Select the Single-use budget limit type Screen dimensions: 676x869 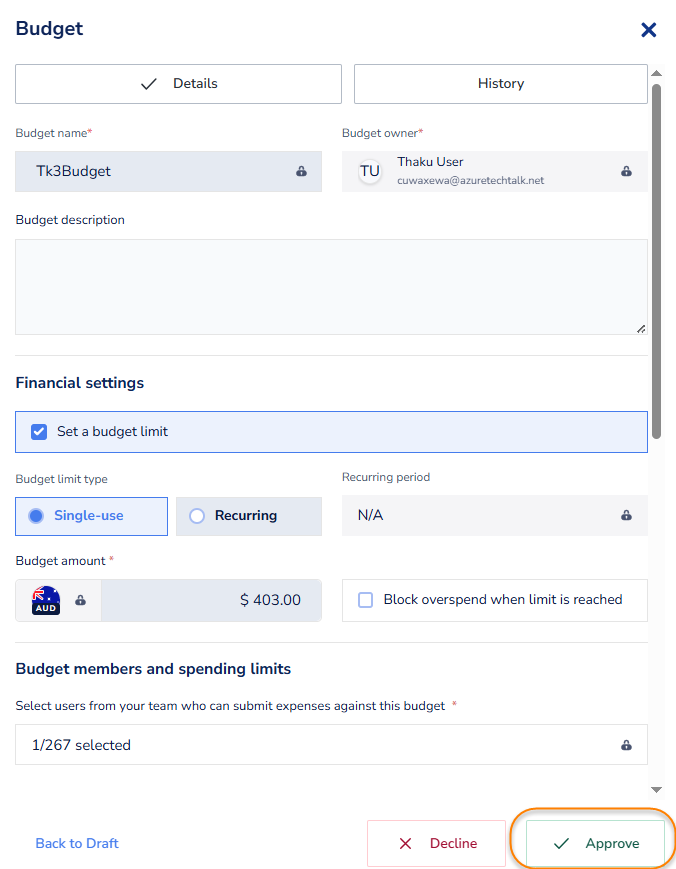pyautogui.click(x=91, y=516)
